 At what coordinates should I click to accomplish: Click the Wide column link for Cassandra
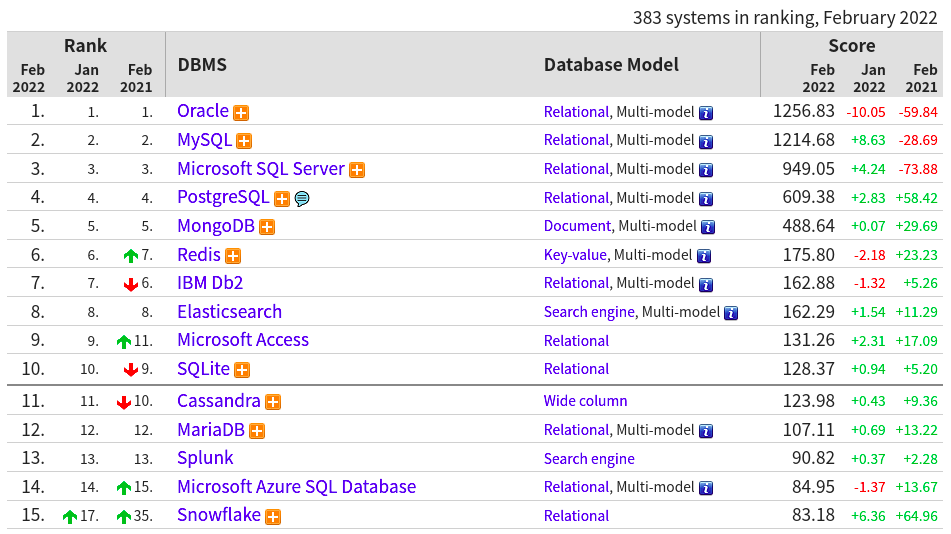tap(585, 400)
